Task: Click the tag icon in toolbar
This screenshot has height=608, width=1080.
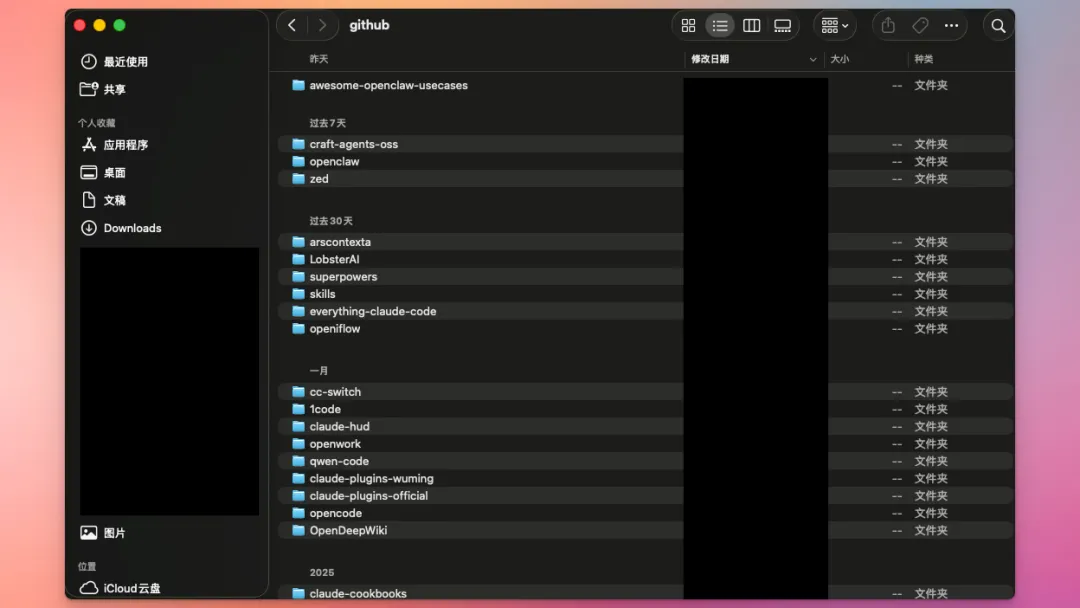Action: point(920,25)
